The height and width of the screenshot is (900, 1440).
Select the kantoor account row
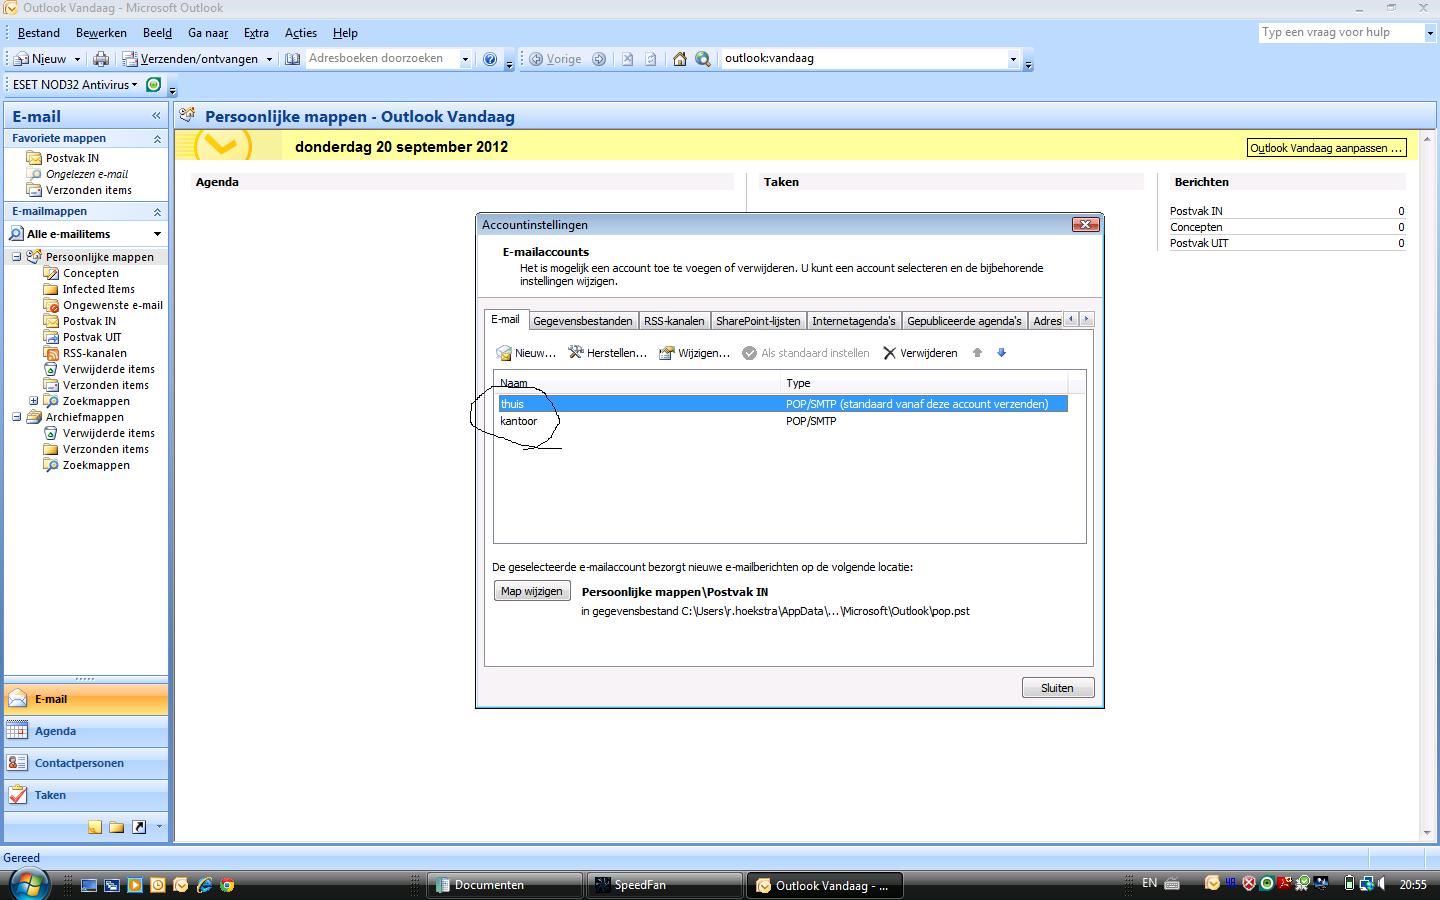pyautogui.click(x=783, y=421)
